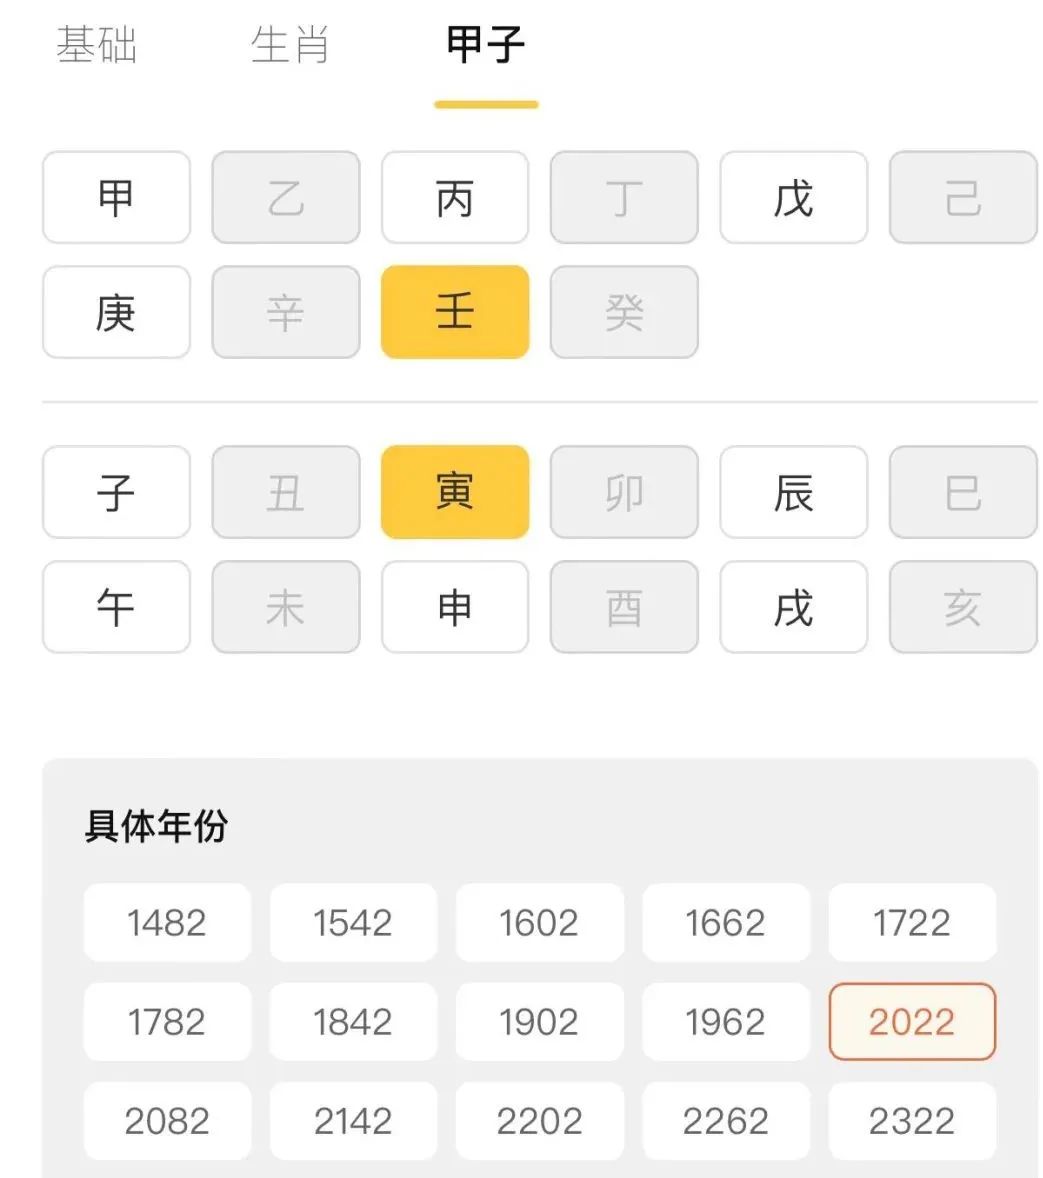1043x1178 pixels.
Task: Select earthly branch 子
Action: pos(116,492)
